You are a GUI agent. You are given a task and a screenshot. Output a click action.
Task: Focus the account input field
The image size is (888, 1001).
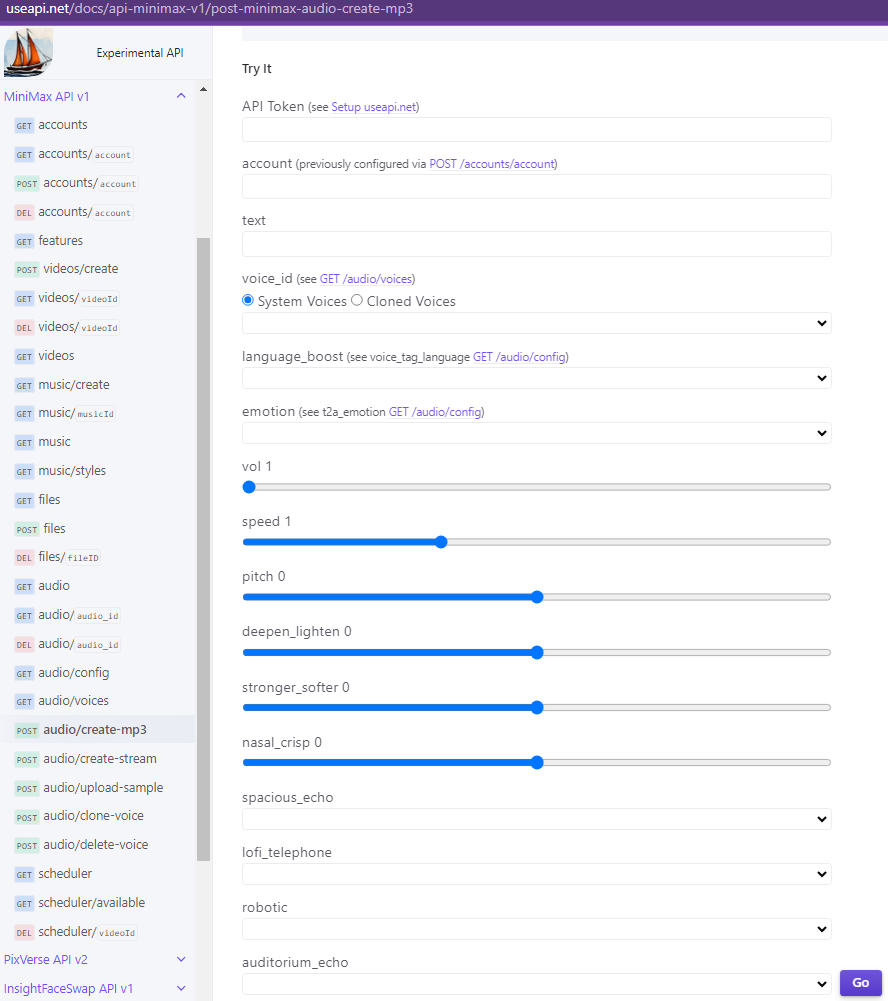point(536,186)
